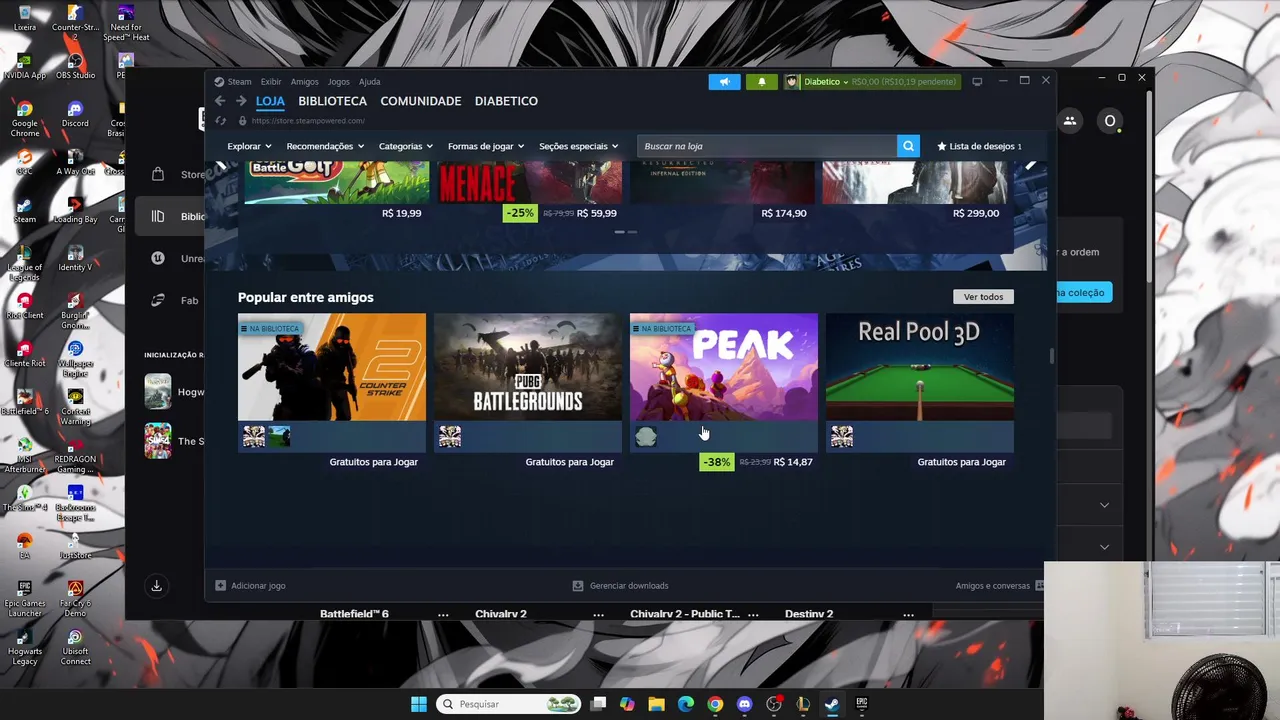This screenshot has height=720, width=1280.
Task: Open the PUBG Battlegrounds game card
Action: point(528,367)
